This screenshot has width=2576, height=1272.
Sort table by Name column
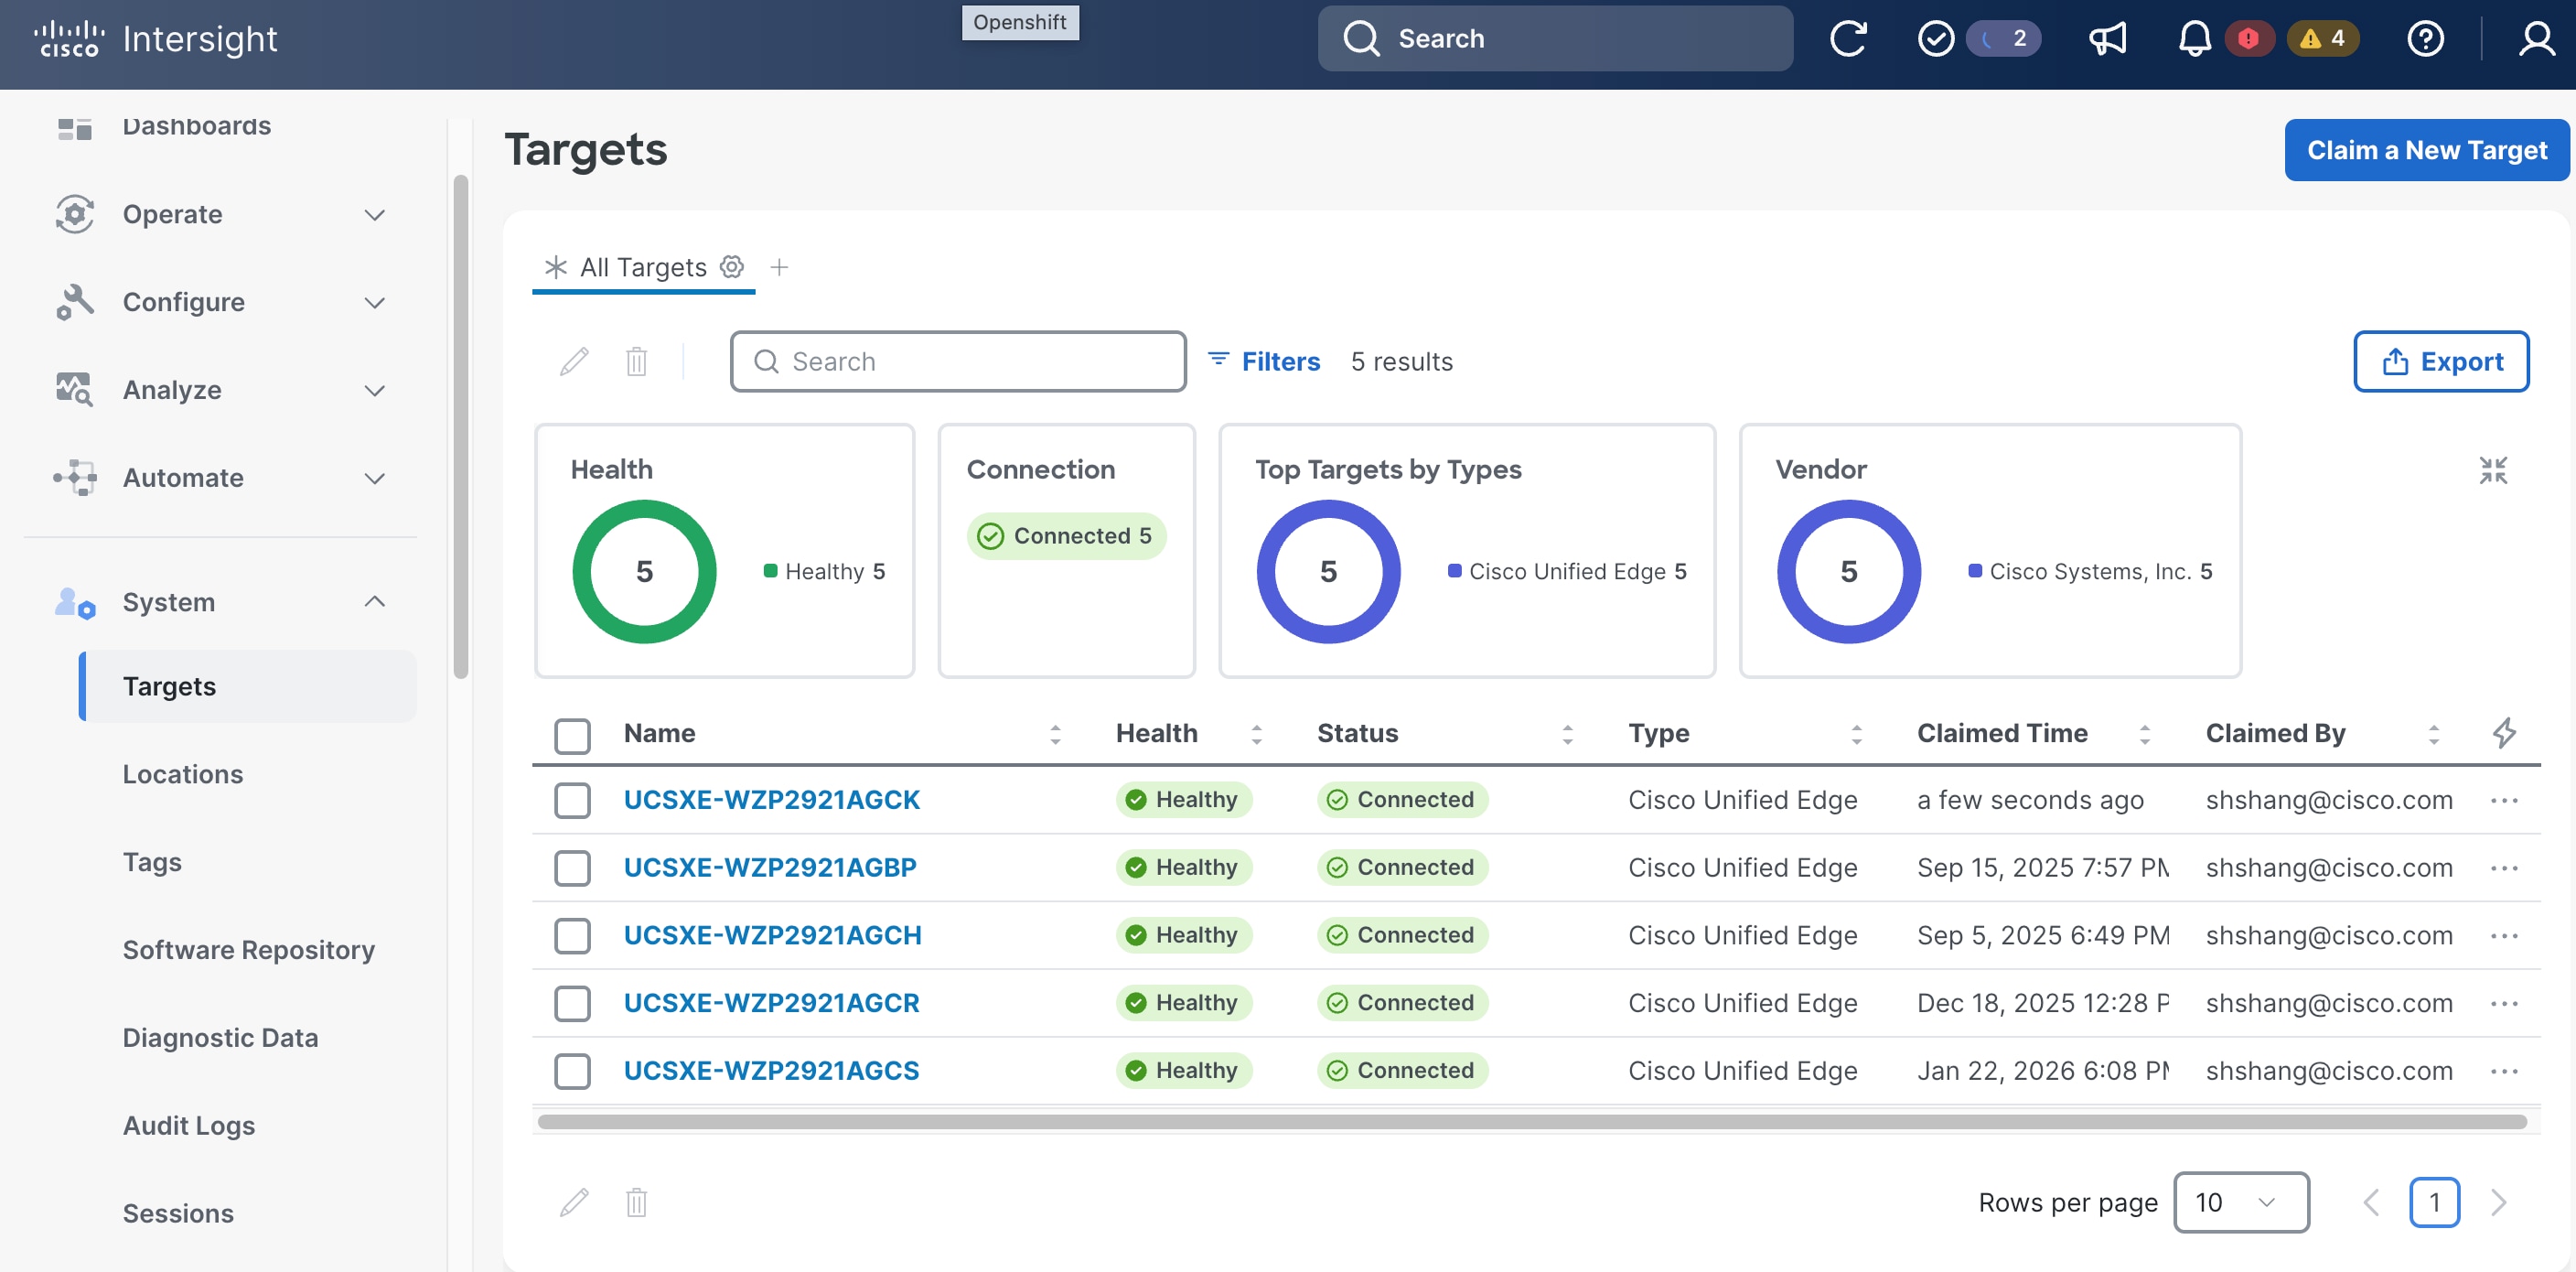(1055, 734)
